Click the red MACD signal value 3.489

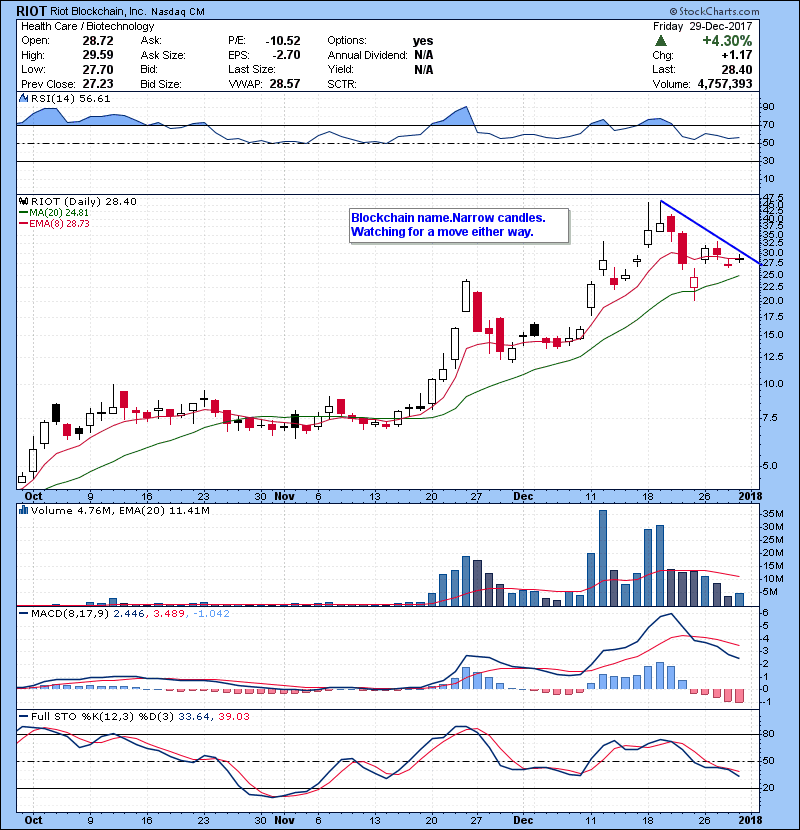click(x=168, y=614)
